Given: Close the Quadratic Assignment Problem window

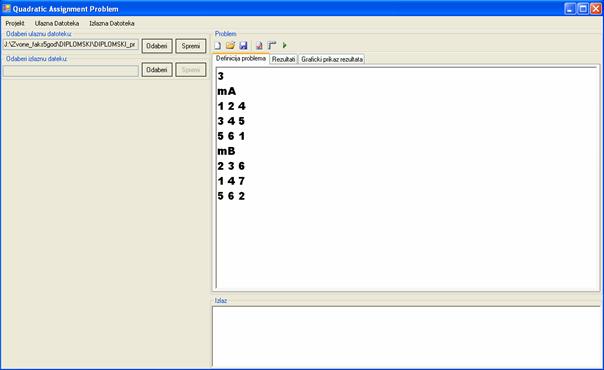Looking at the screenshot, I should coord(596,8).
